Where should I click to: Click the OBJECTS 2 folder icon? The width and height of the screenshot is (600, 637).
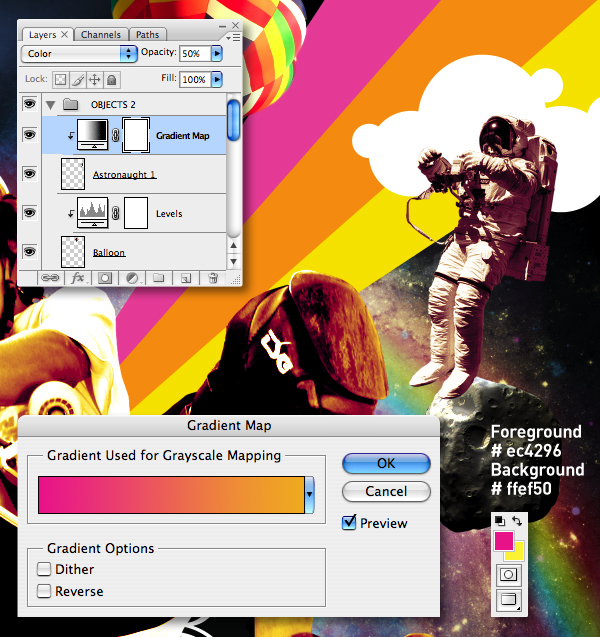pyautogui.click(x=71, y=104)
